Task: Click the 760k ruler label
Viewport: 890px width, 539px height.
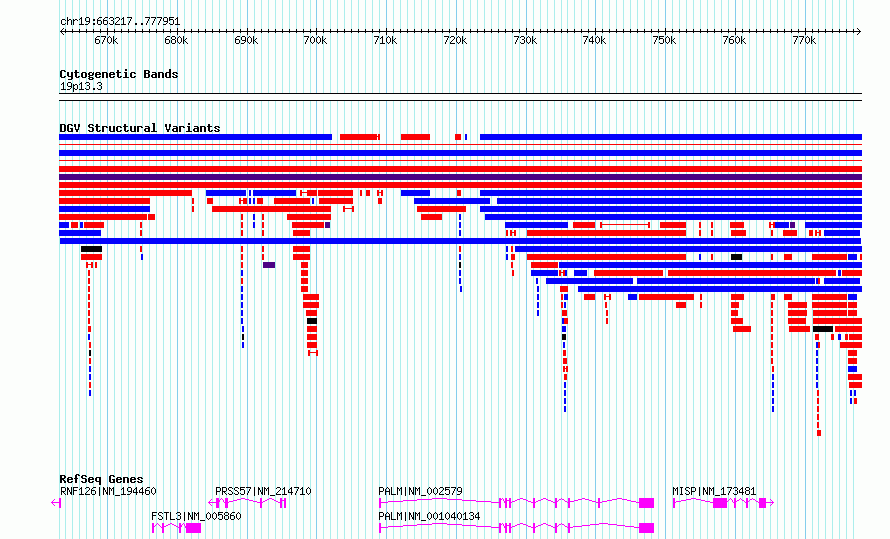Action: click(734, 41)
